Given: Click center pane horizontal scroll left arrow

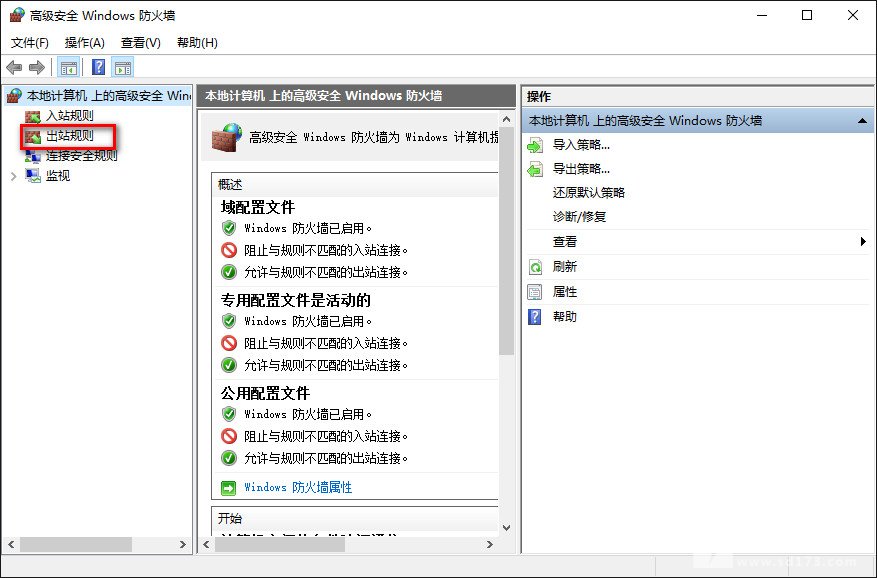Looking at the screenshot, I should 206,544.
